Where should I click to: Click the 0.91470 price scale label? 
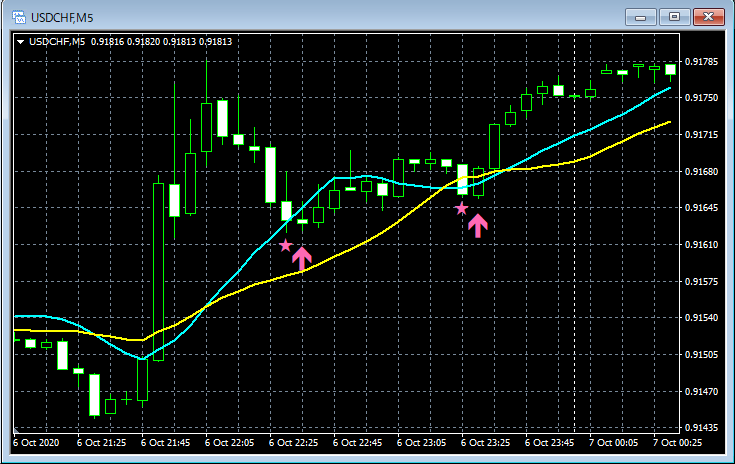click(701, 391)
